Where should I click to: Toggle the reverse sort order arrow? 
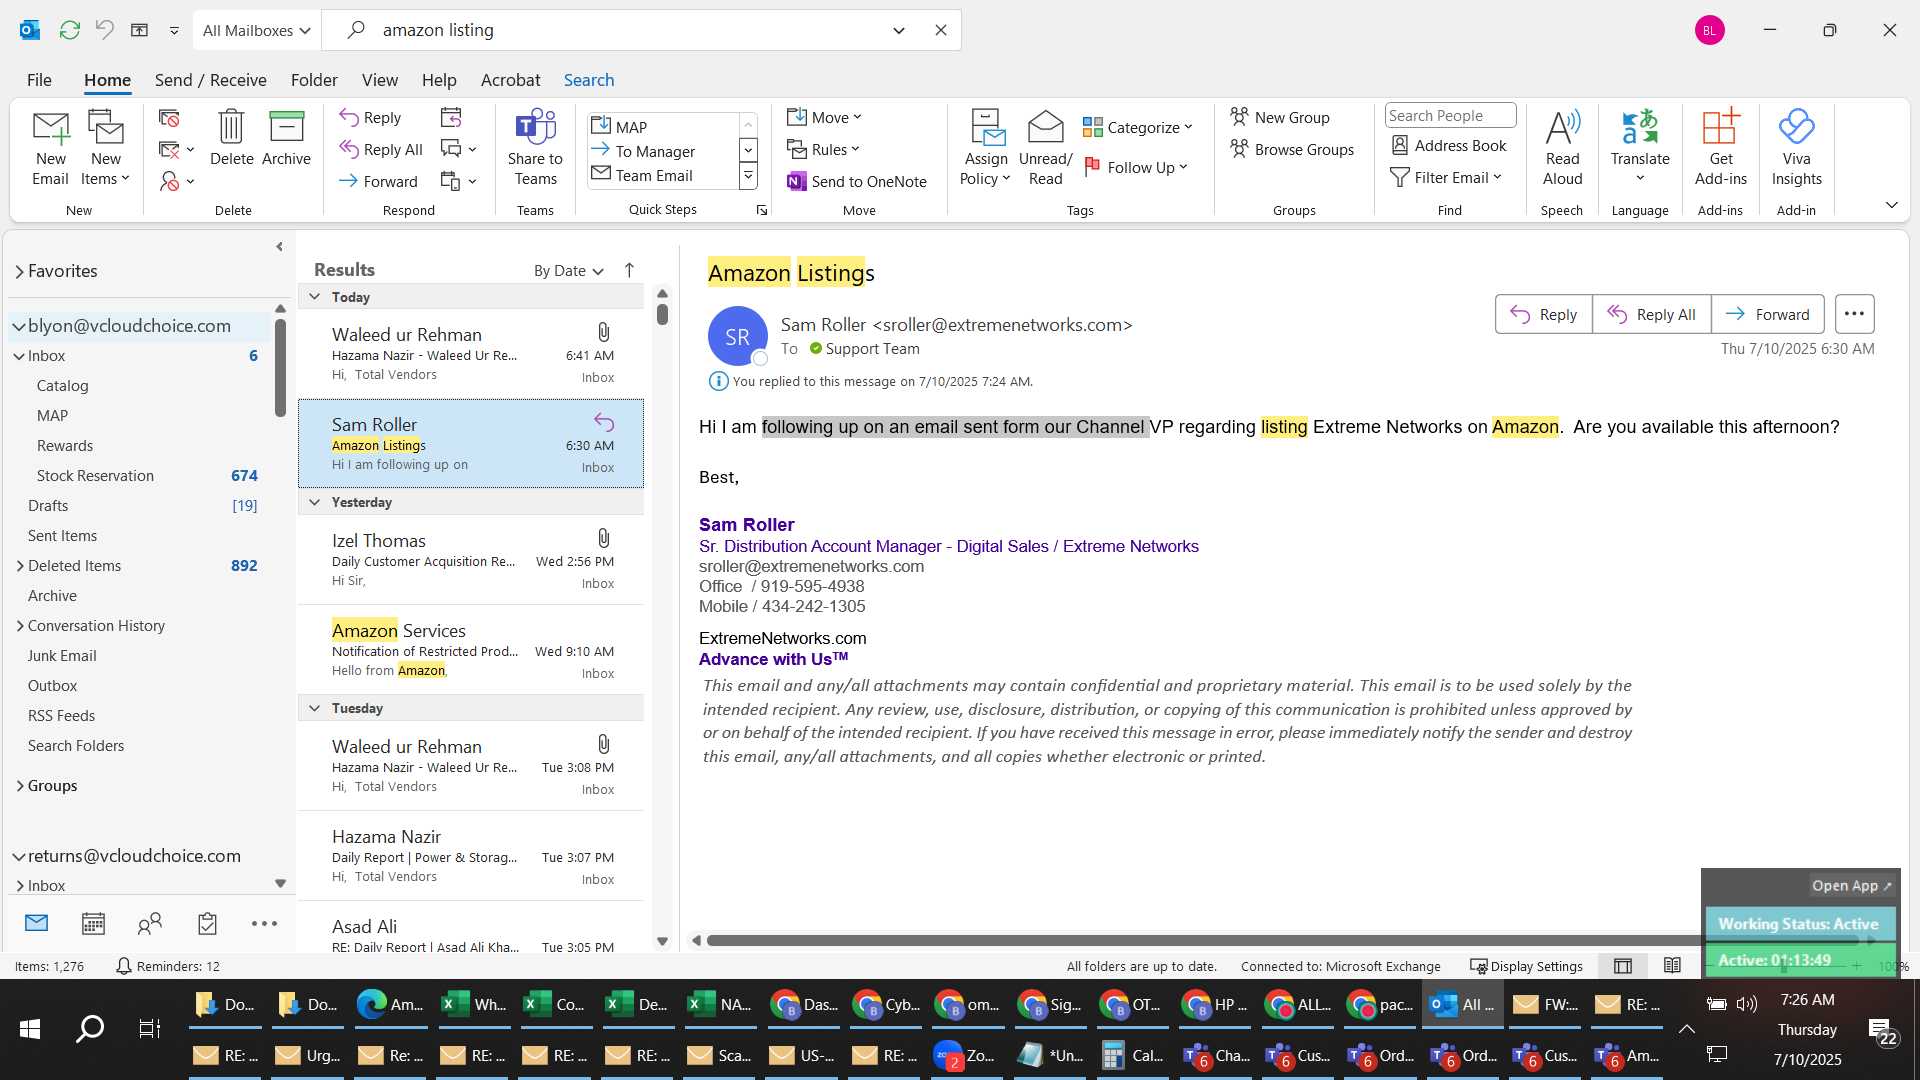click(629, 270)
